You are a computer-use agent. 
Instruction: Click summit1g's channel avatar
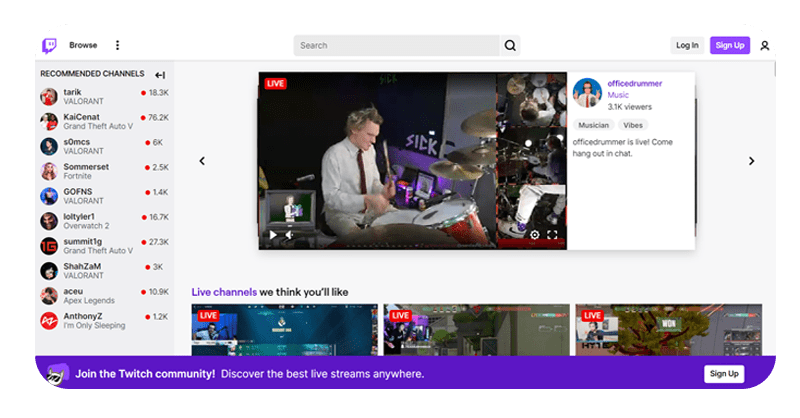(49, 246)
